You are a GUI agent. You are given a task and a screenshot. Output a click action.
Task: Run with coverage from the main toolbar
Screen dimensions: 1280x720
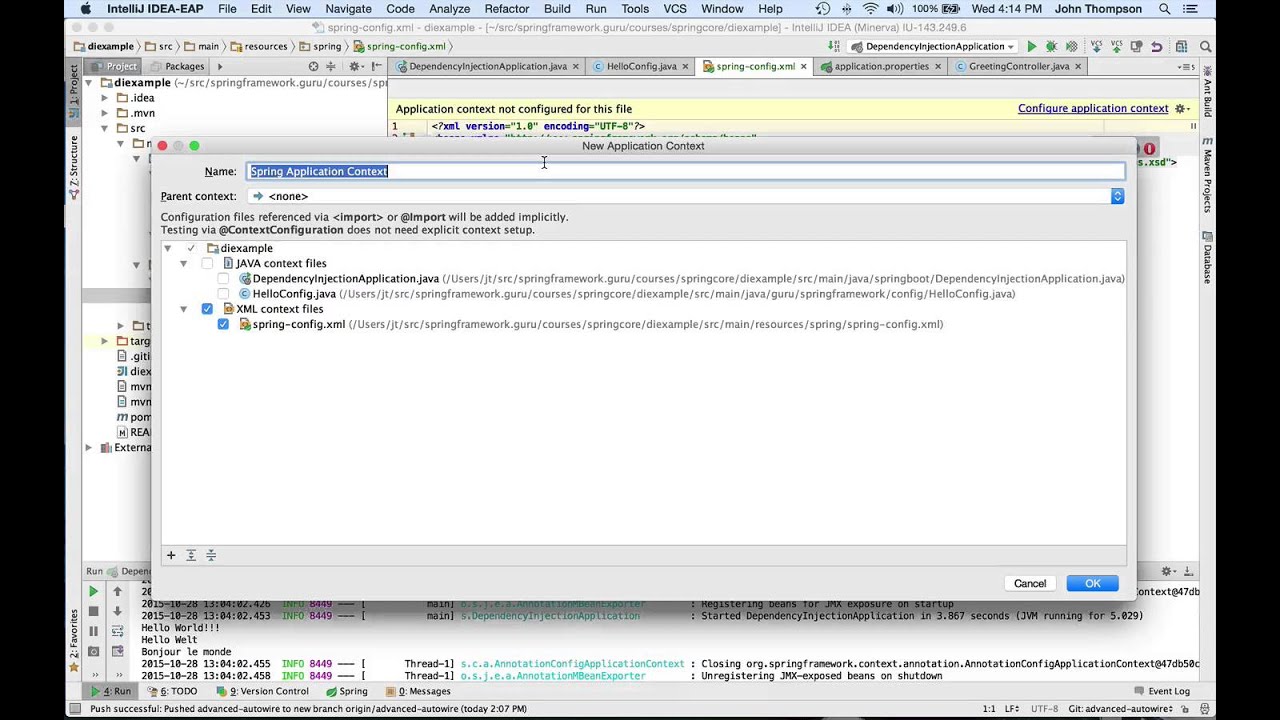(1071, 47)
